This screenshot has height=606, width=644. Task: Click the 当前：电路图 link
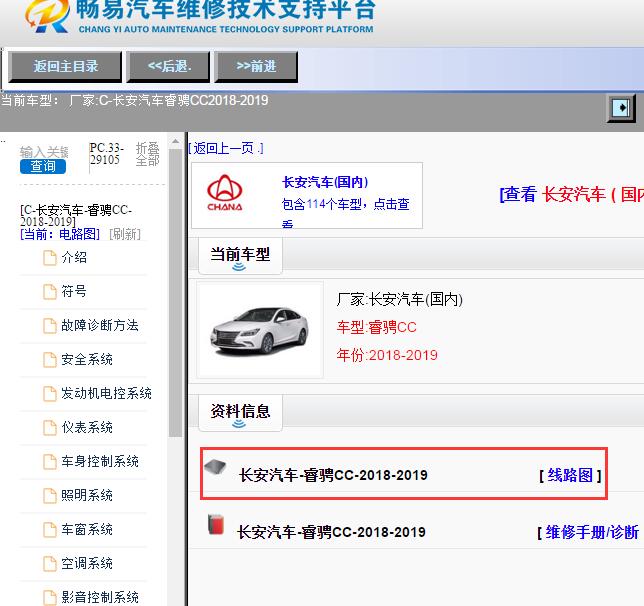tap(60, 234)
